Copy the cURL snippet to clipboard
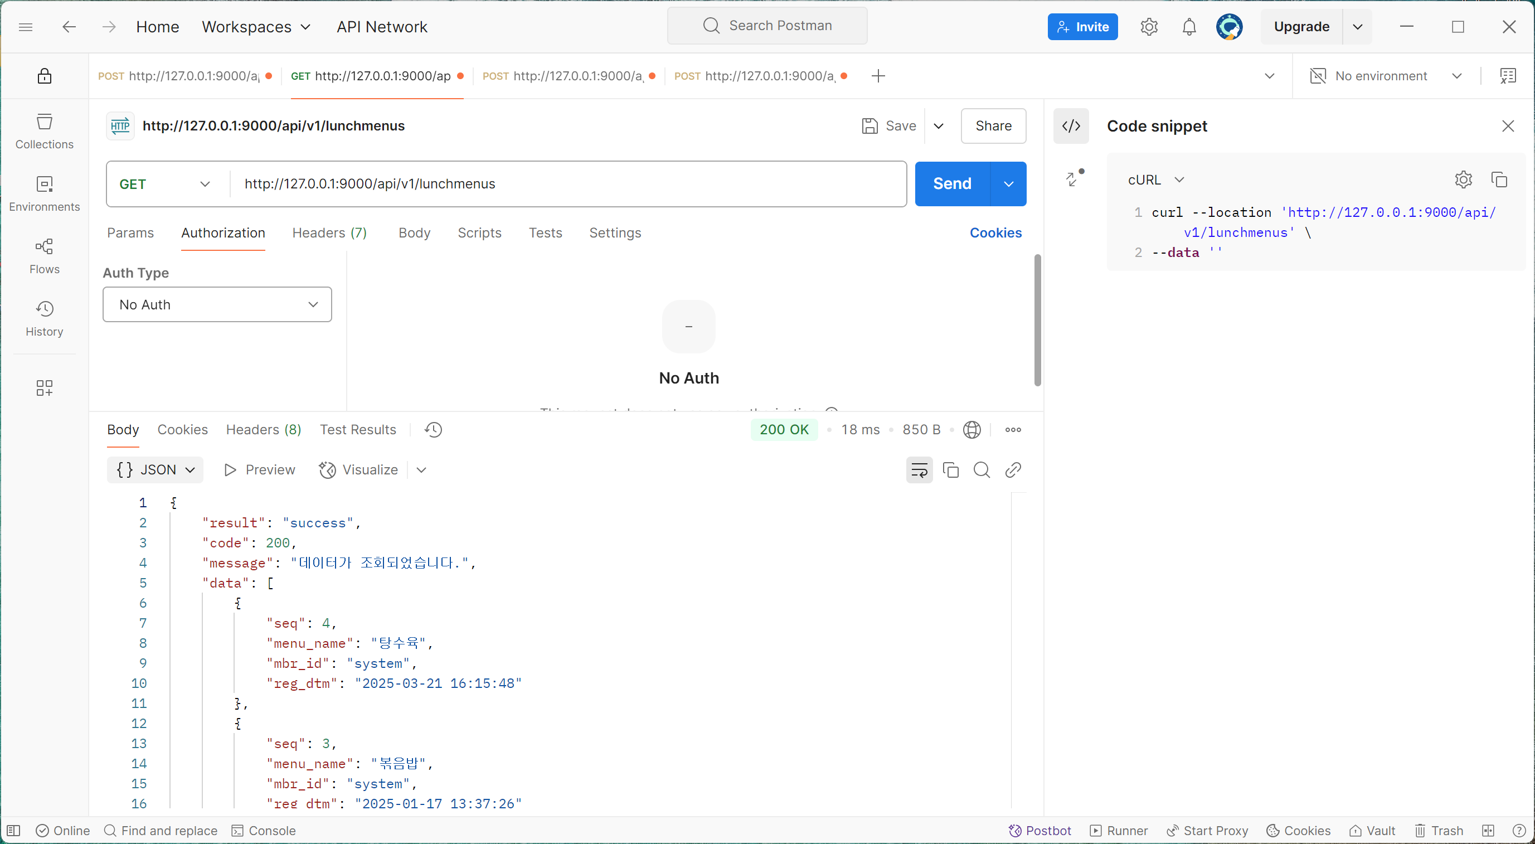The image size is (1535, 844). [1499, 180]
